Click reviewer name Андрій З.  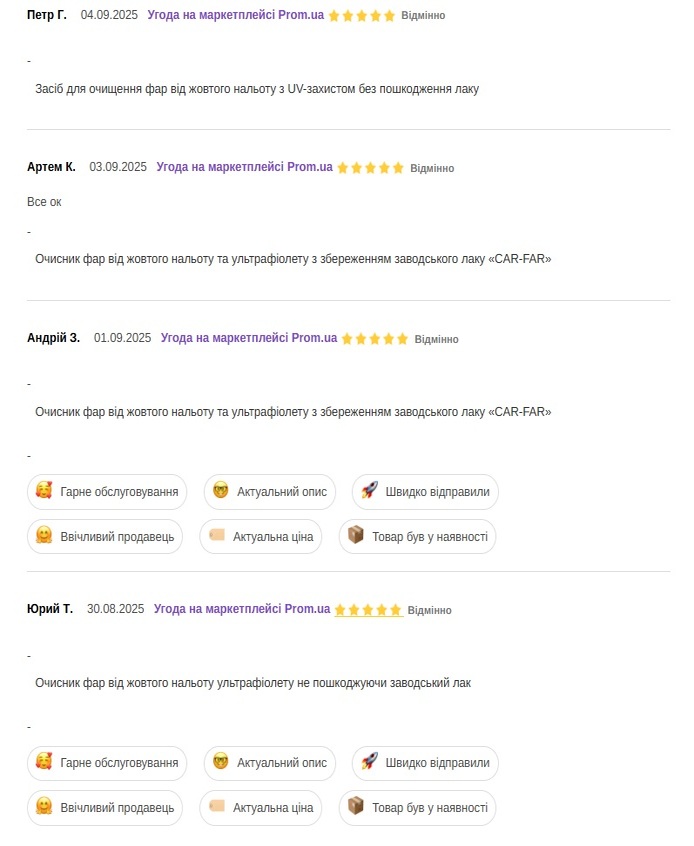tap(54, 338)
